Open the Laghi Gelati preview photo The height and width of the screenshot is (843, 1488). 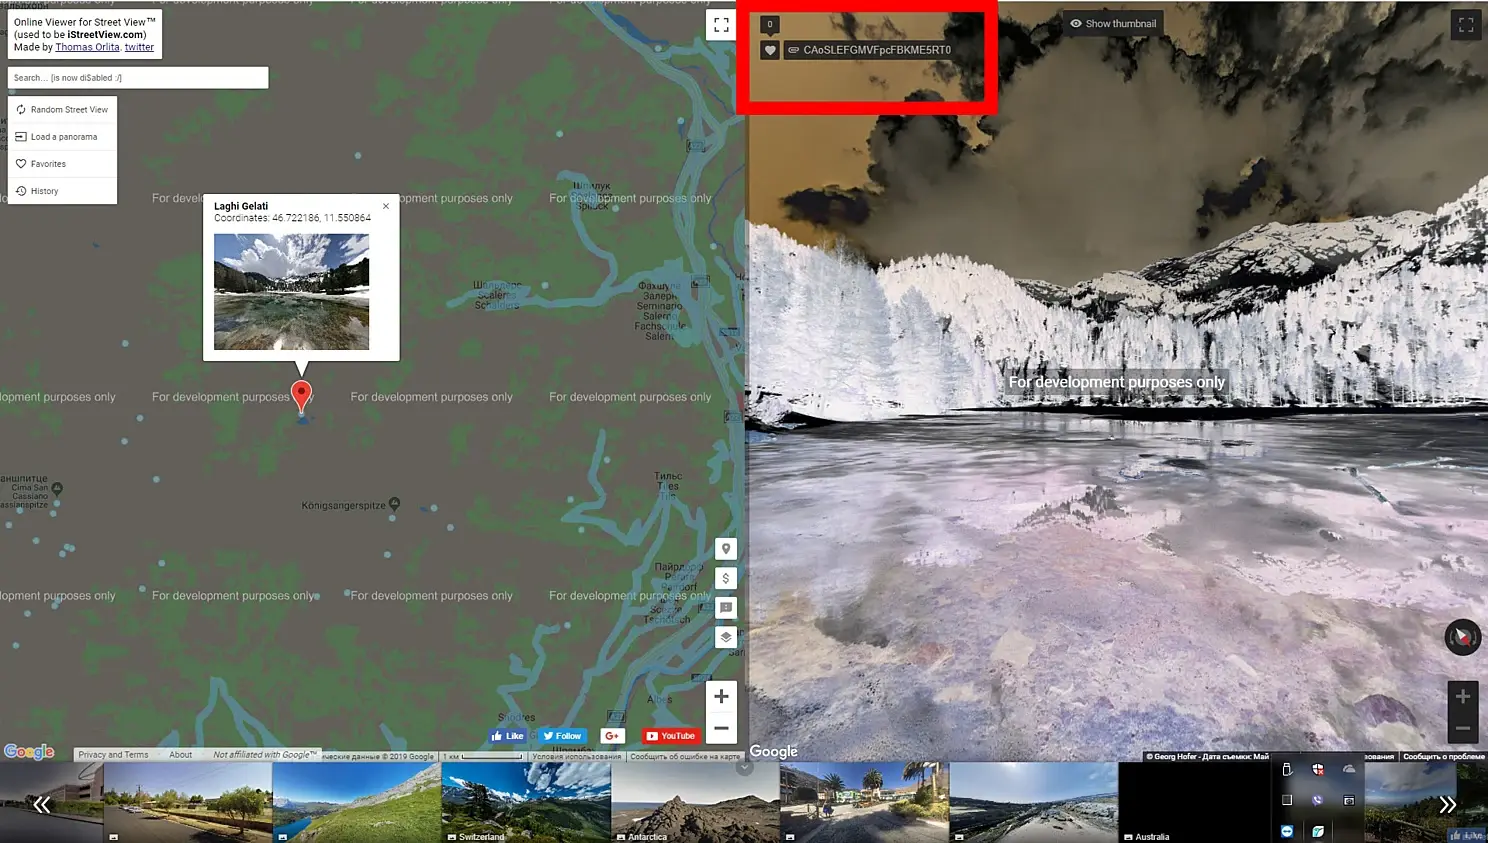[291, 291]
